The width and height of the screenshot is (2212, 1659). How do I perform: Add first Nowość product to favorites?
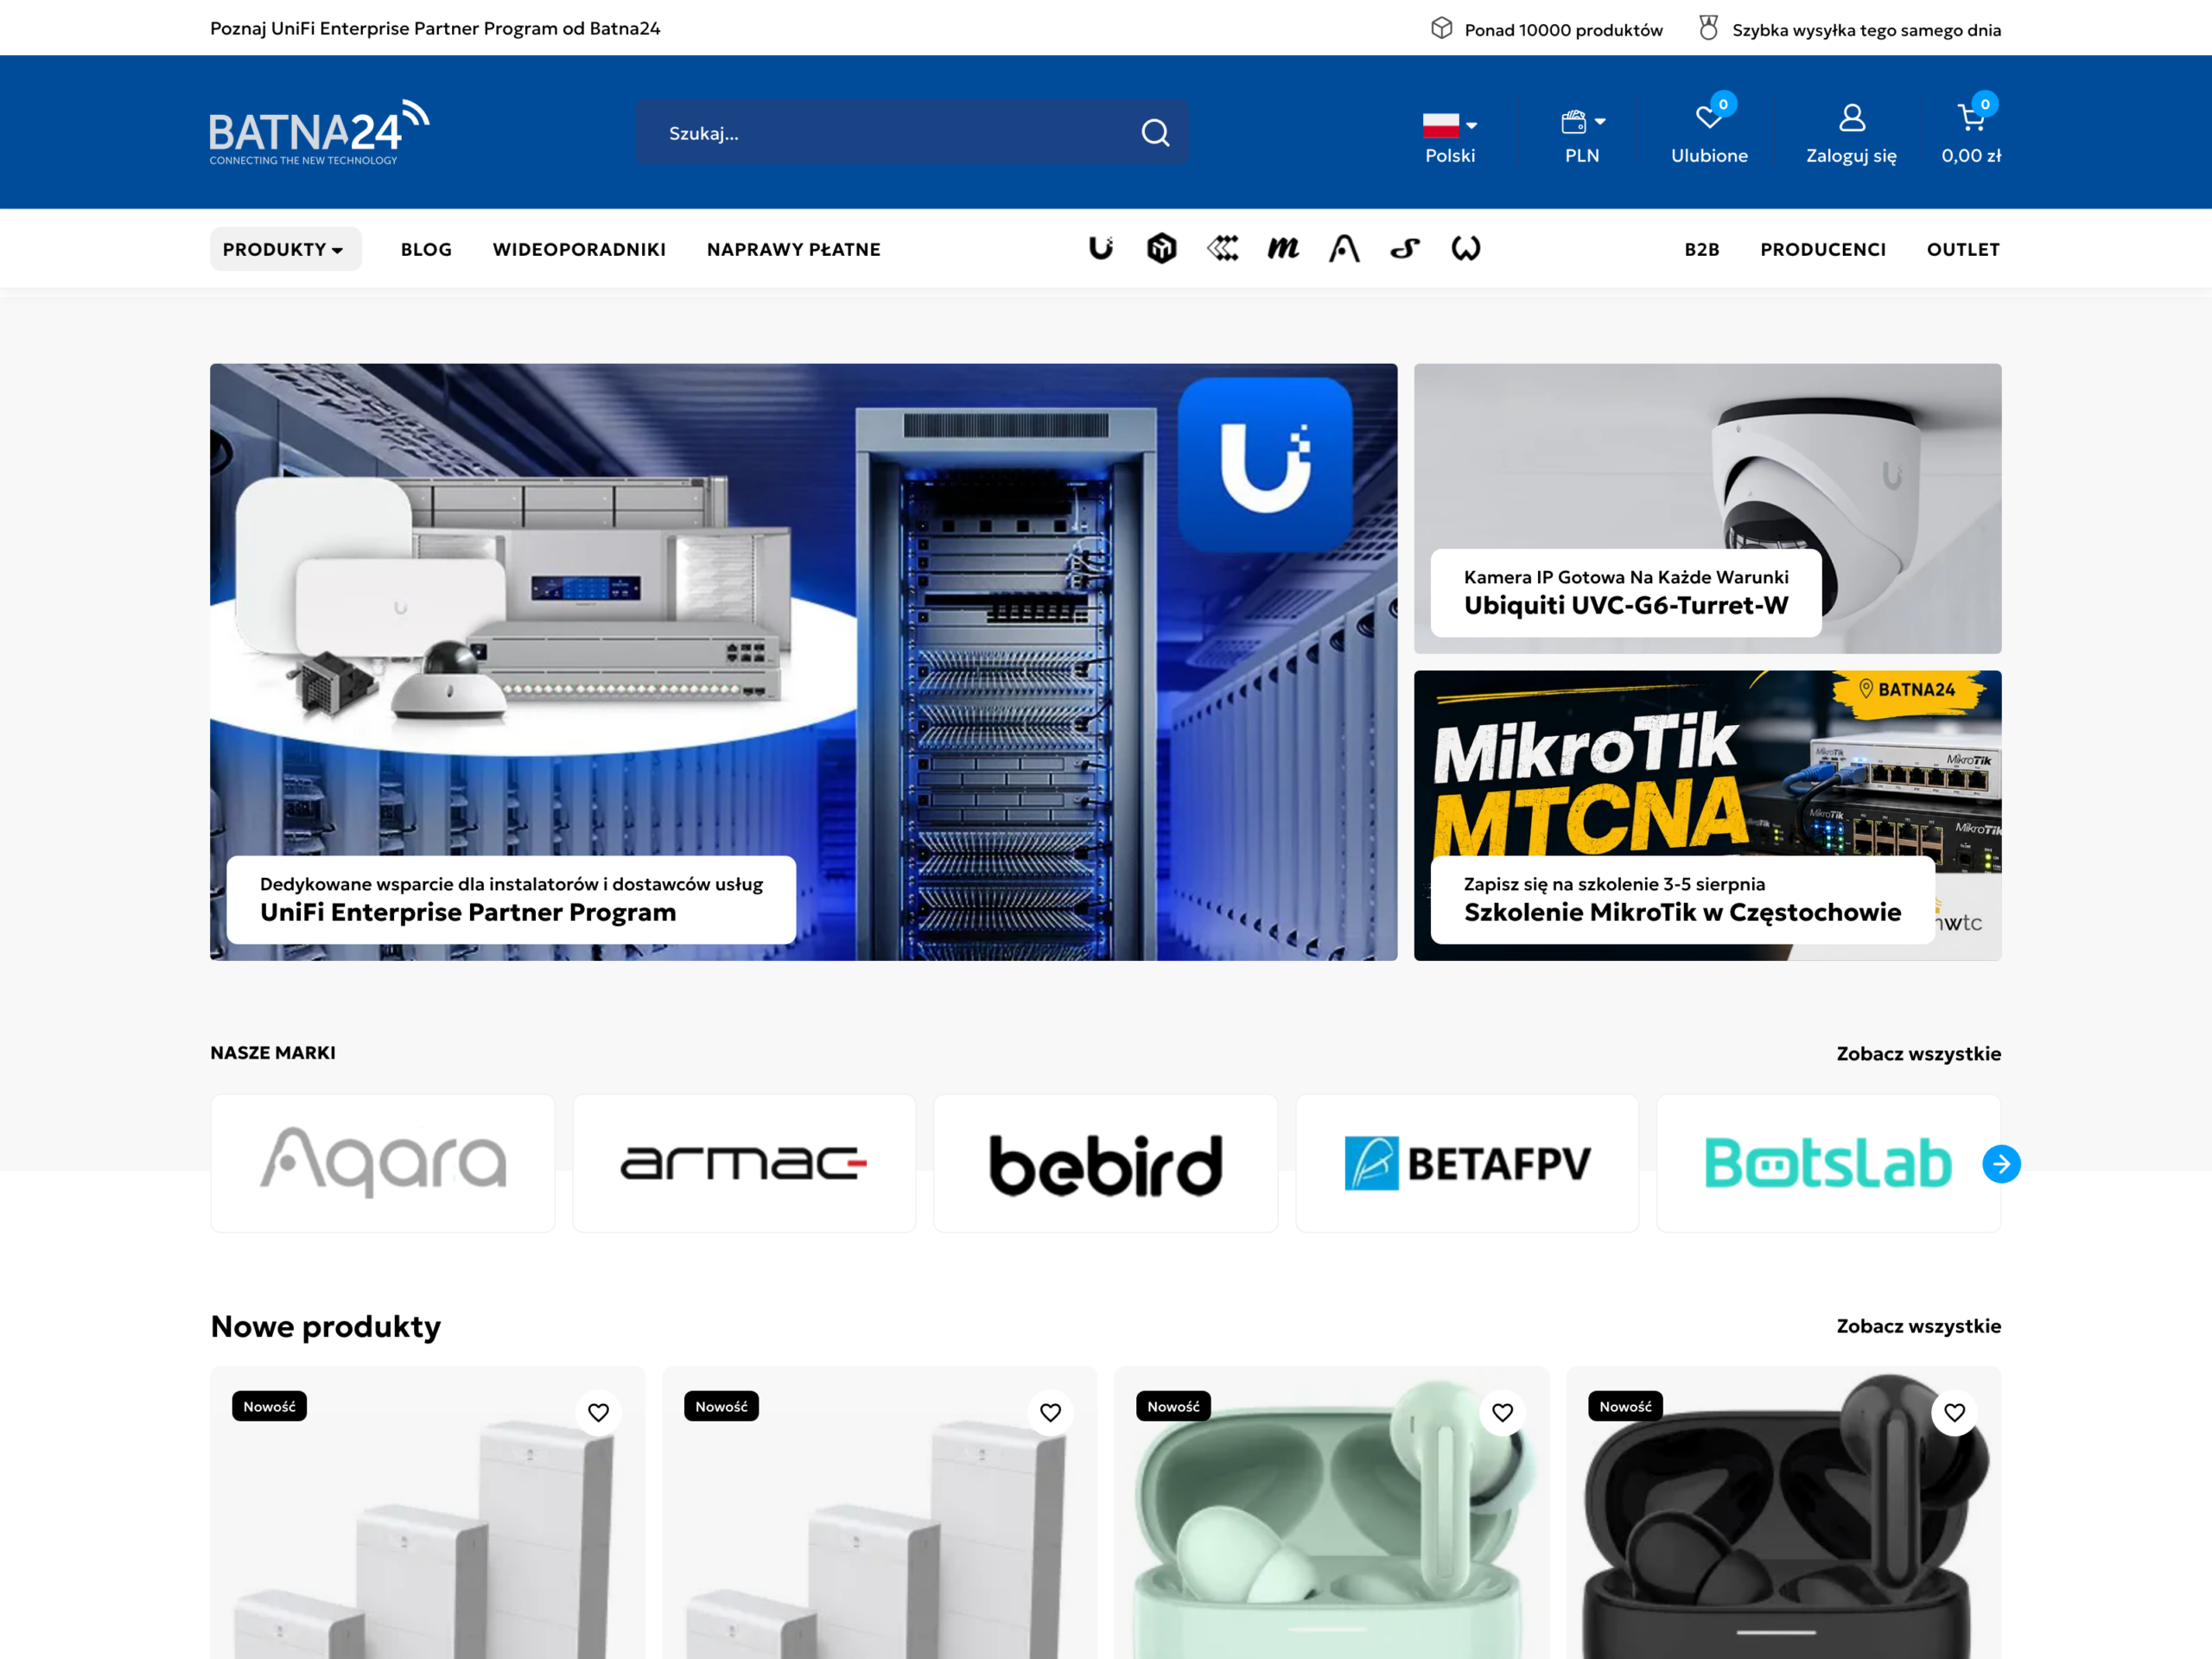(x=598, y=1412)
